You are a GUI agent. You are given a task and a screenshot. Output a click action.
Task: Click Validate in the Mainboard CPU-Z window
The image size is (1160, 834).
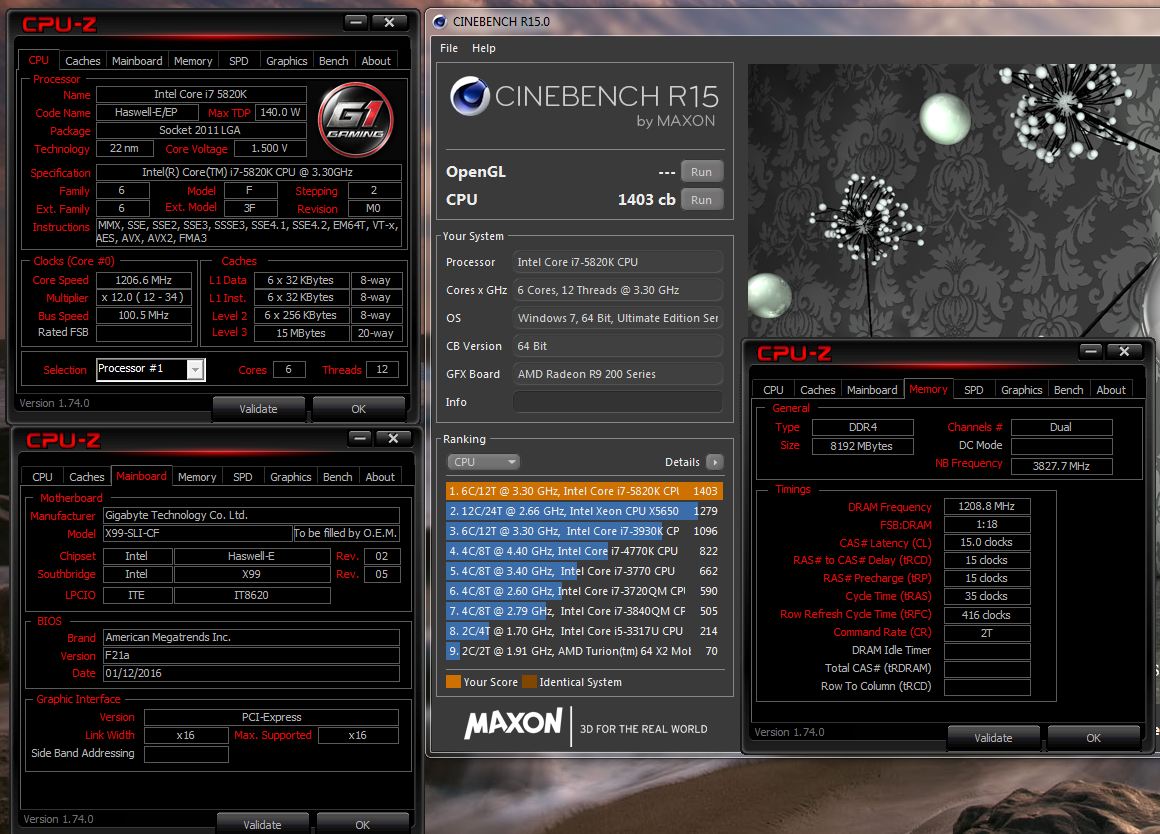pyautogui.click(x=263, y=824)
